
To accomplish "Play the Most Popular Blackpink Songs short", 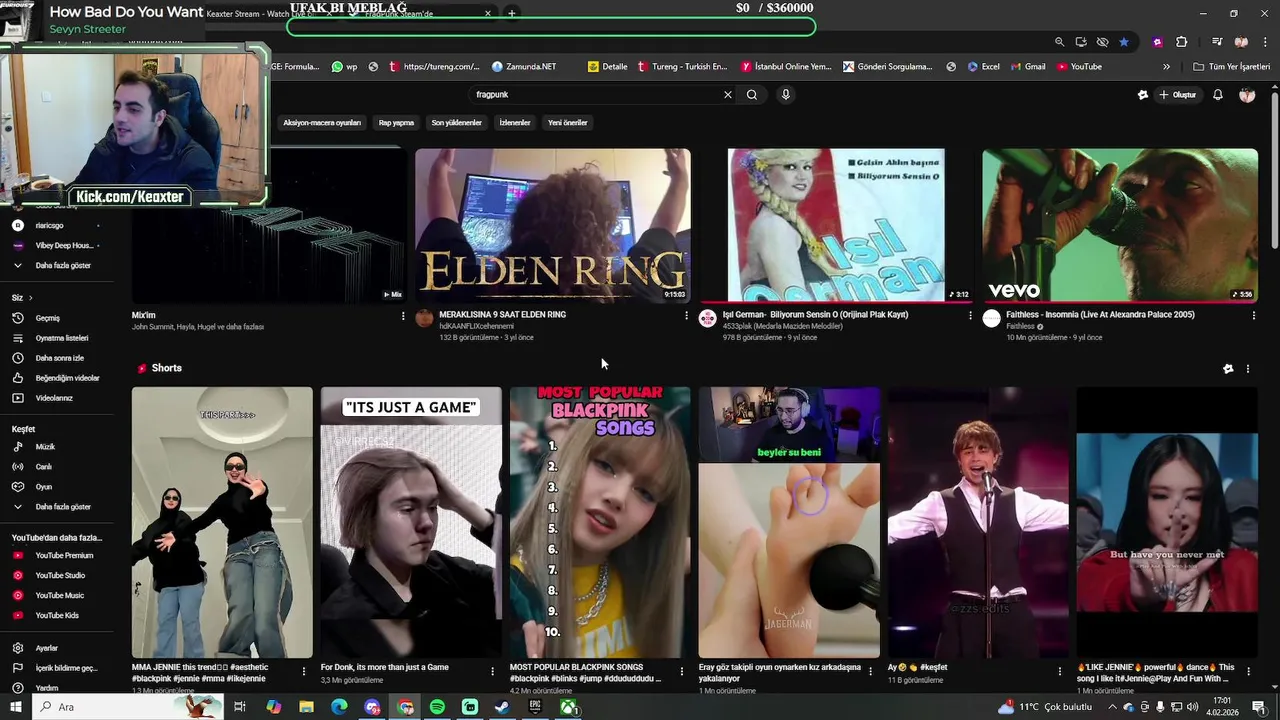I will (x=600, y=523).
